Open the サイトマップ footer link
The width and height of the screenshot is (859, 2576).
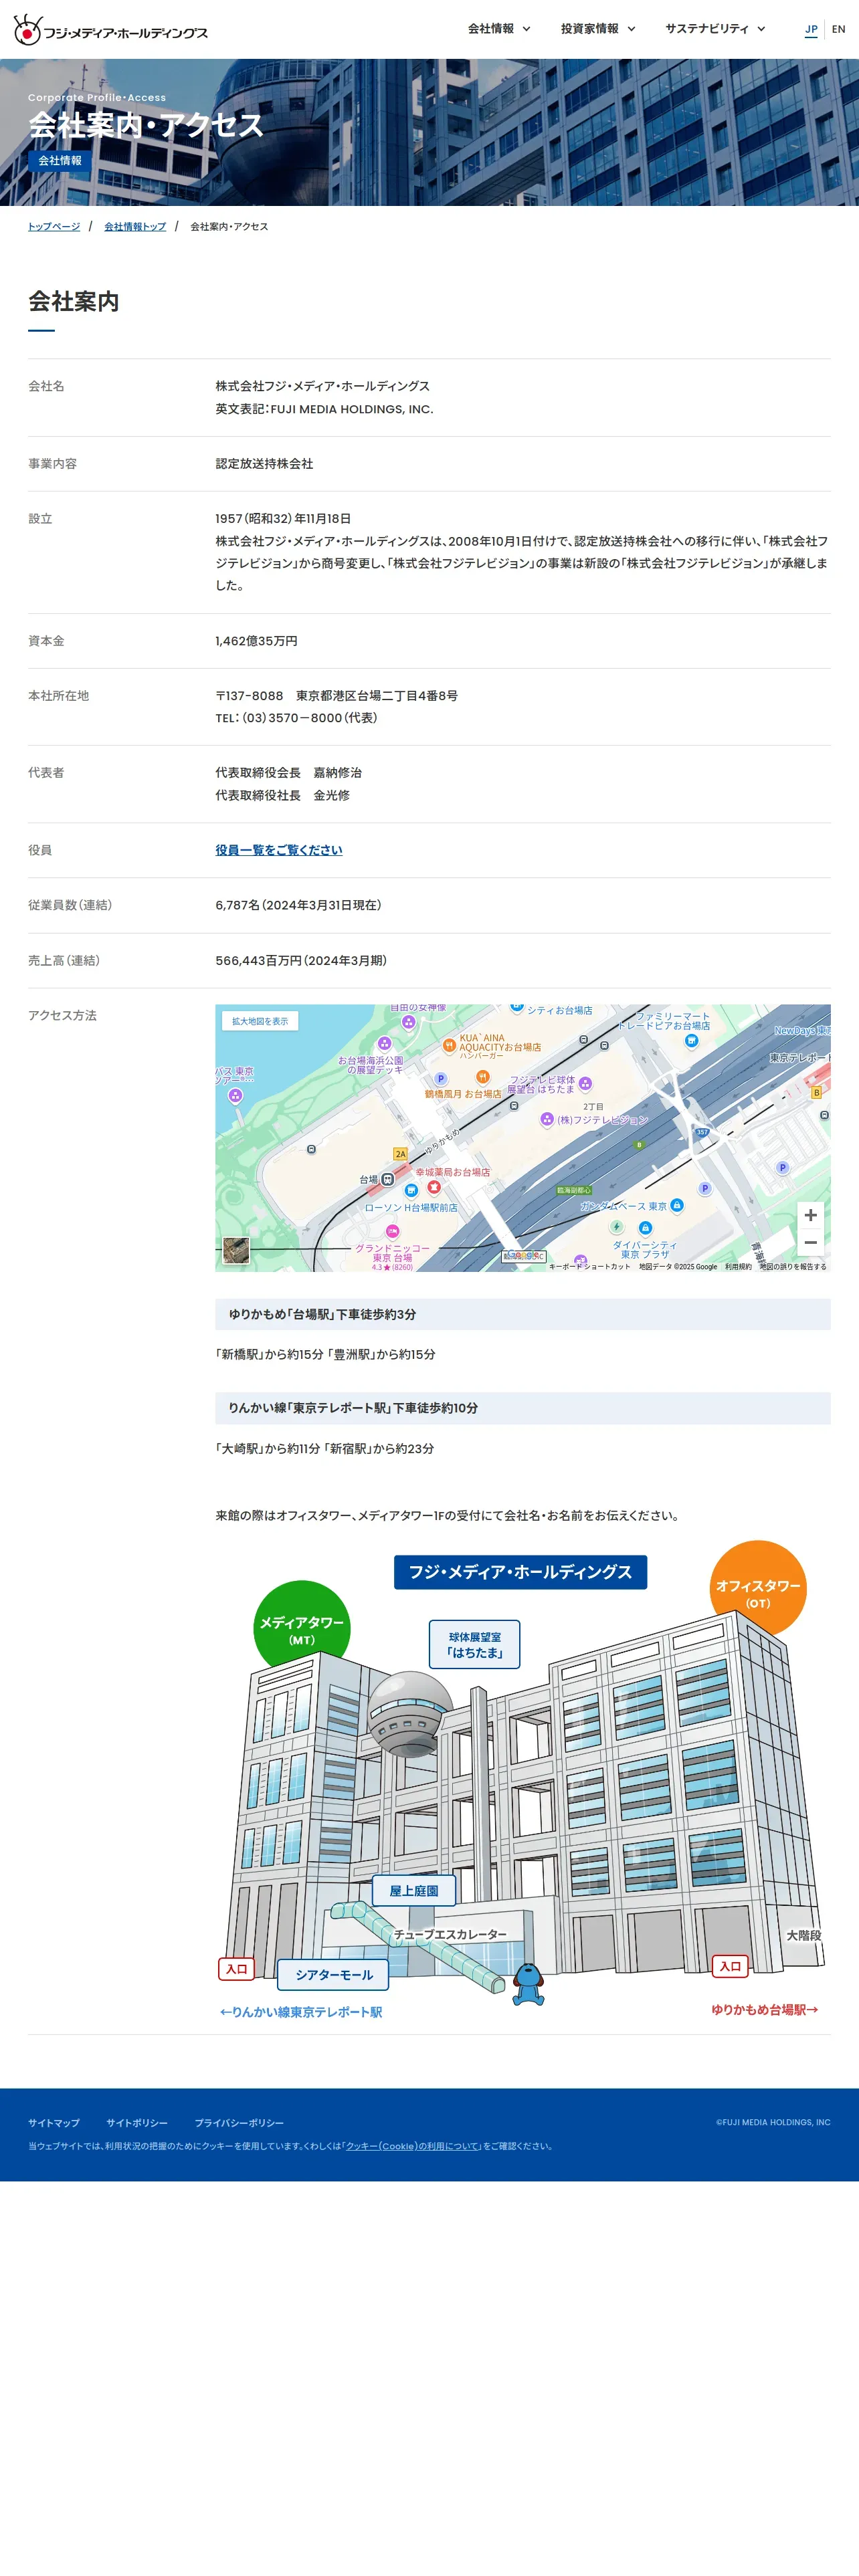pos(54,2123)
